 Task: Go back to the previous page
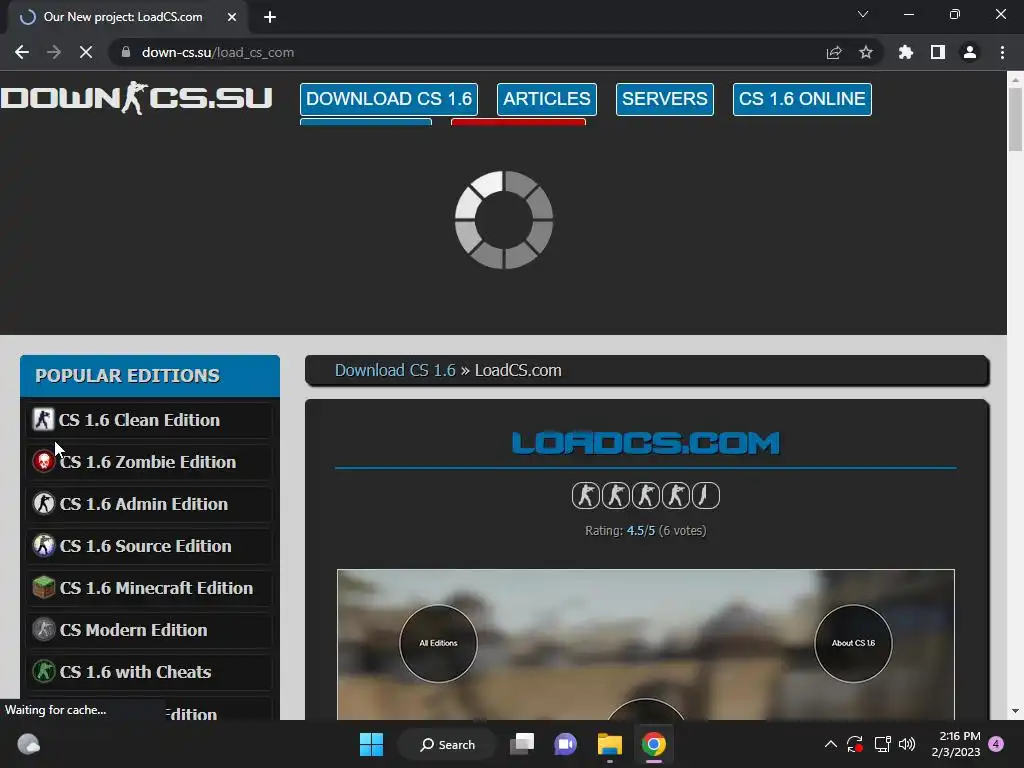22,52
